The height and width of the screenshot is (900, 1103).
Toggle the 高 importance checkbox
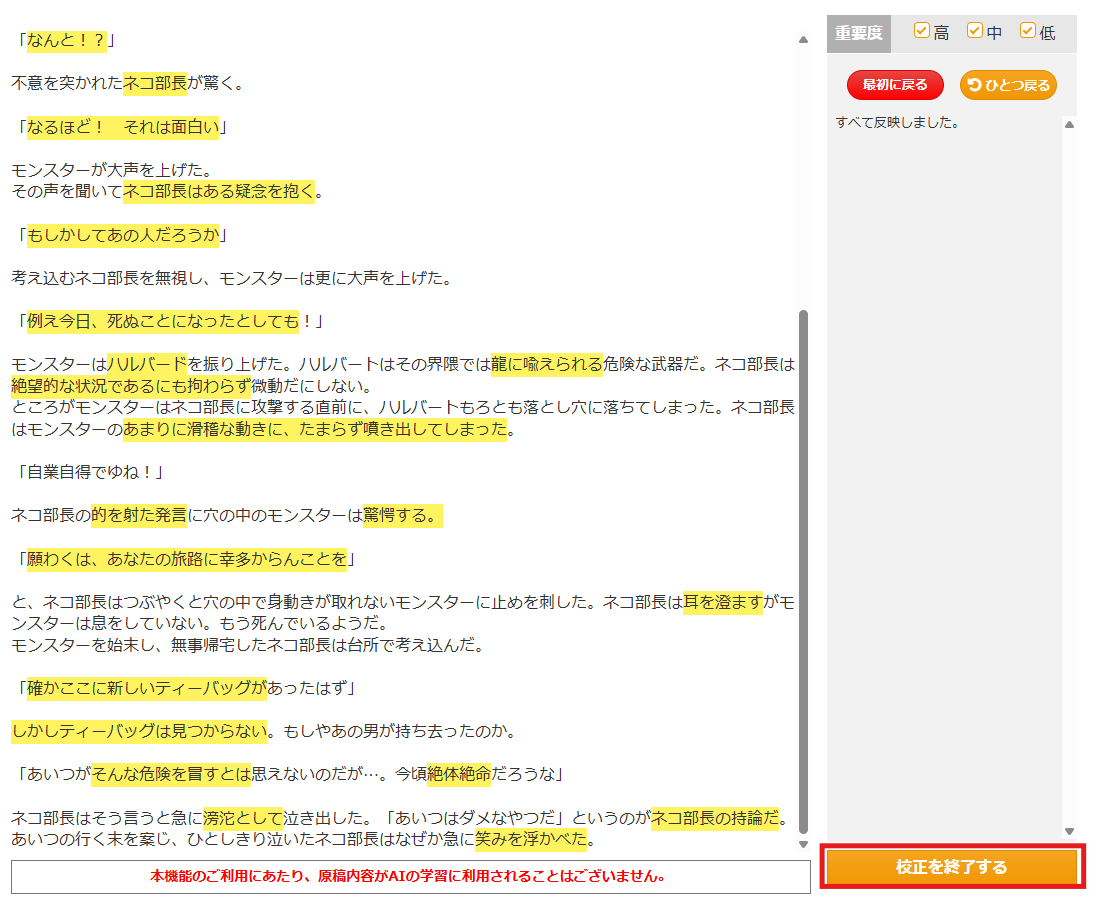922,31
